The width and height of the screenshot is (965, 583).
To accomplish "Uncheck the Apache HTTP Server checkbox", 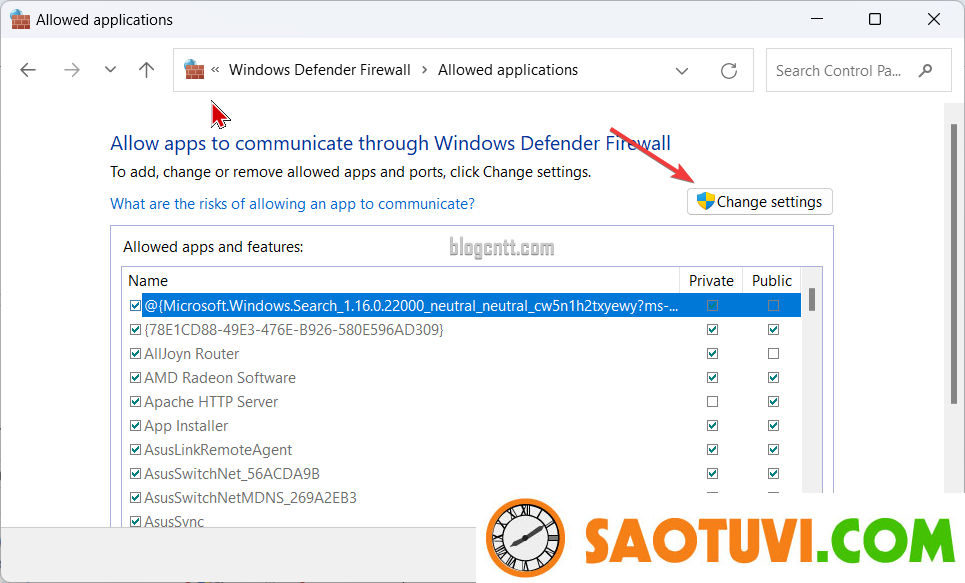I will (x=135, y=401).
